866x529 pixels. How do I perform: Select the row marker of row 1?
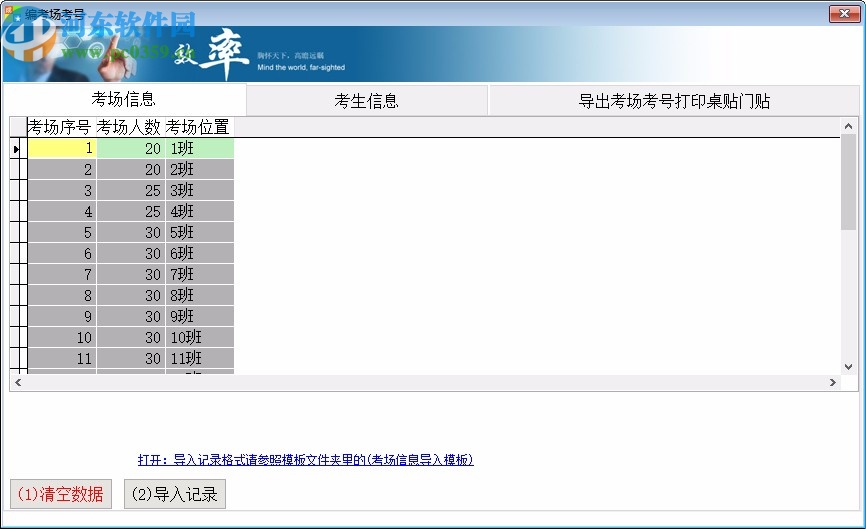[x=18, y=149]
